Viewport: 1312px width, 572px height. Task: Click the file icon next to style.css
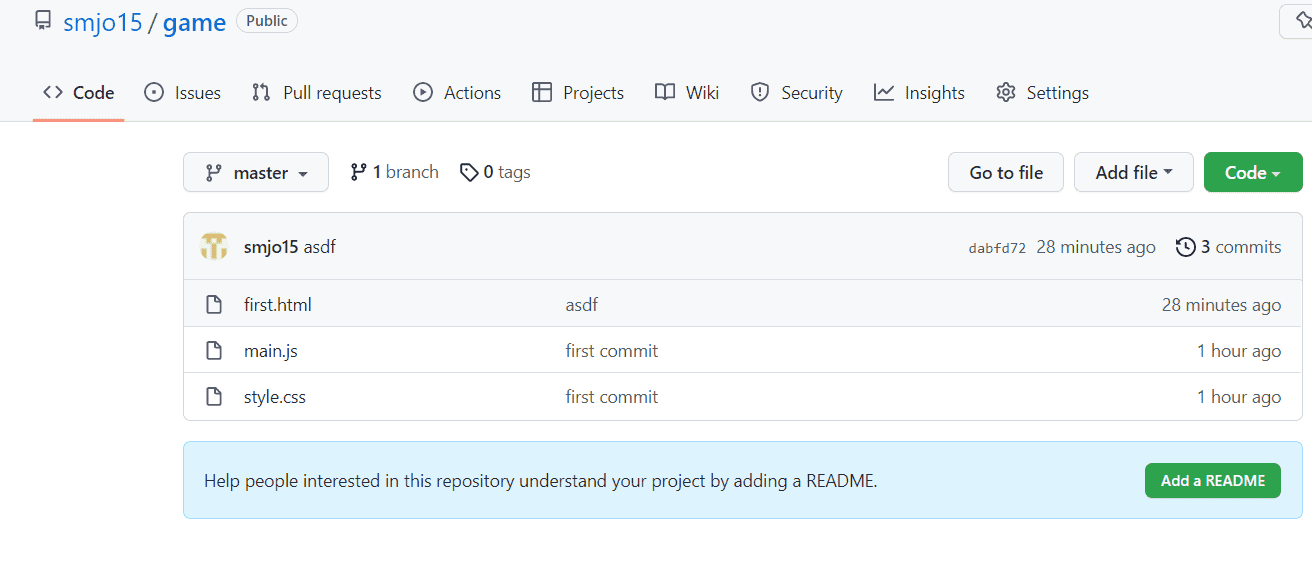213,397
